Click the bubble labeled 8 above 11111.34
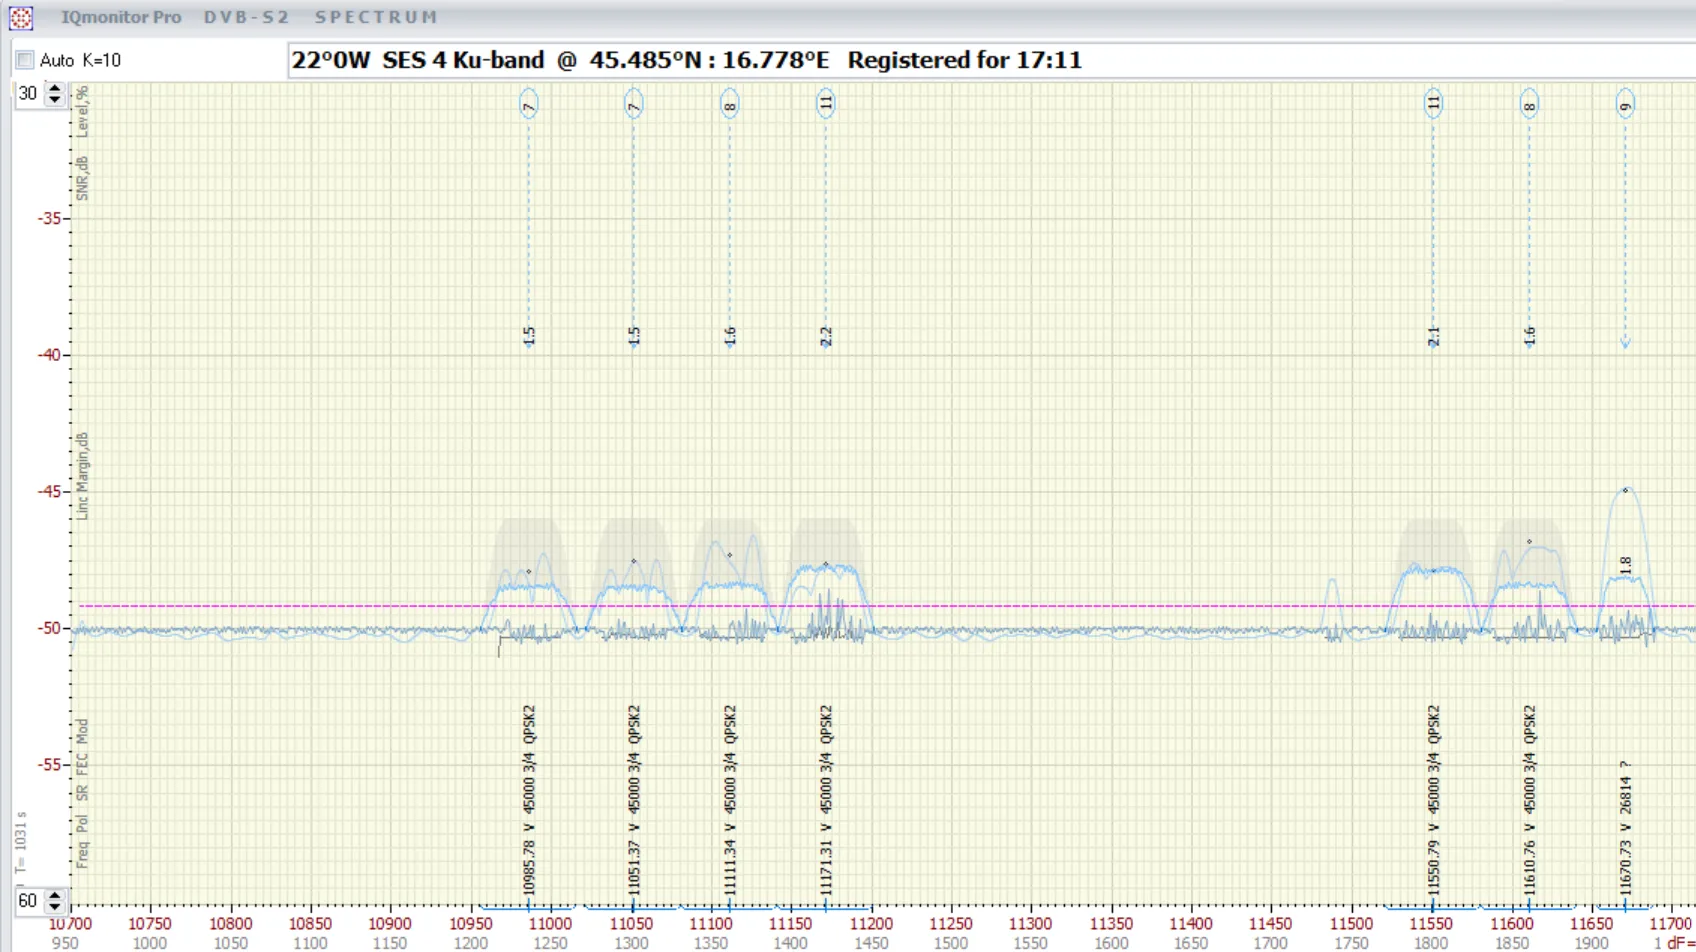 [730, 104]
